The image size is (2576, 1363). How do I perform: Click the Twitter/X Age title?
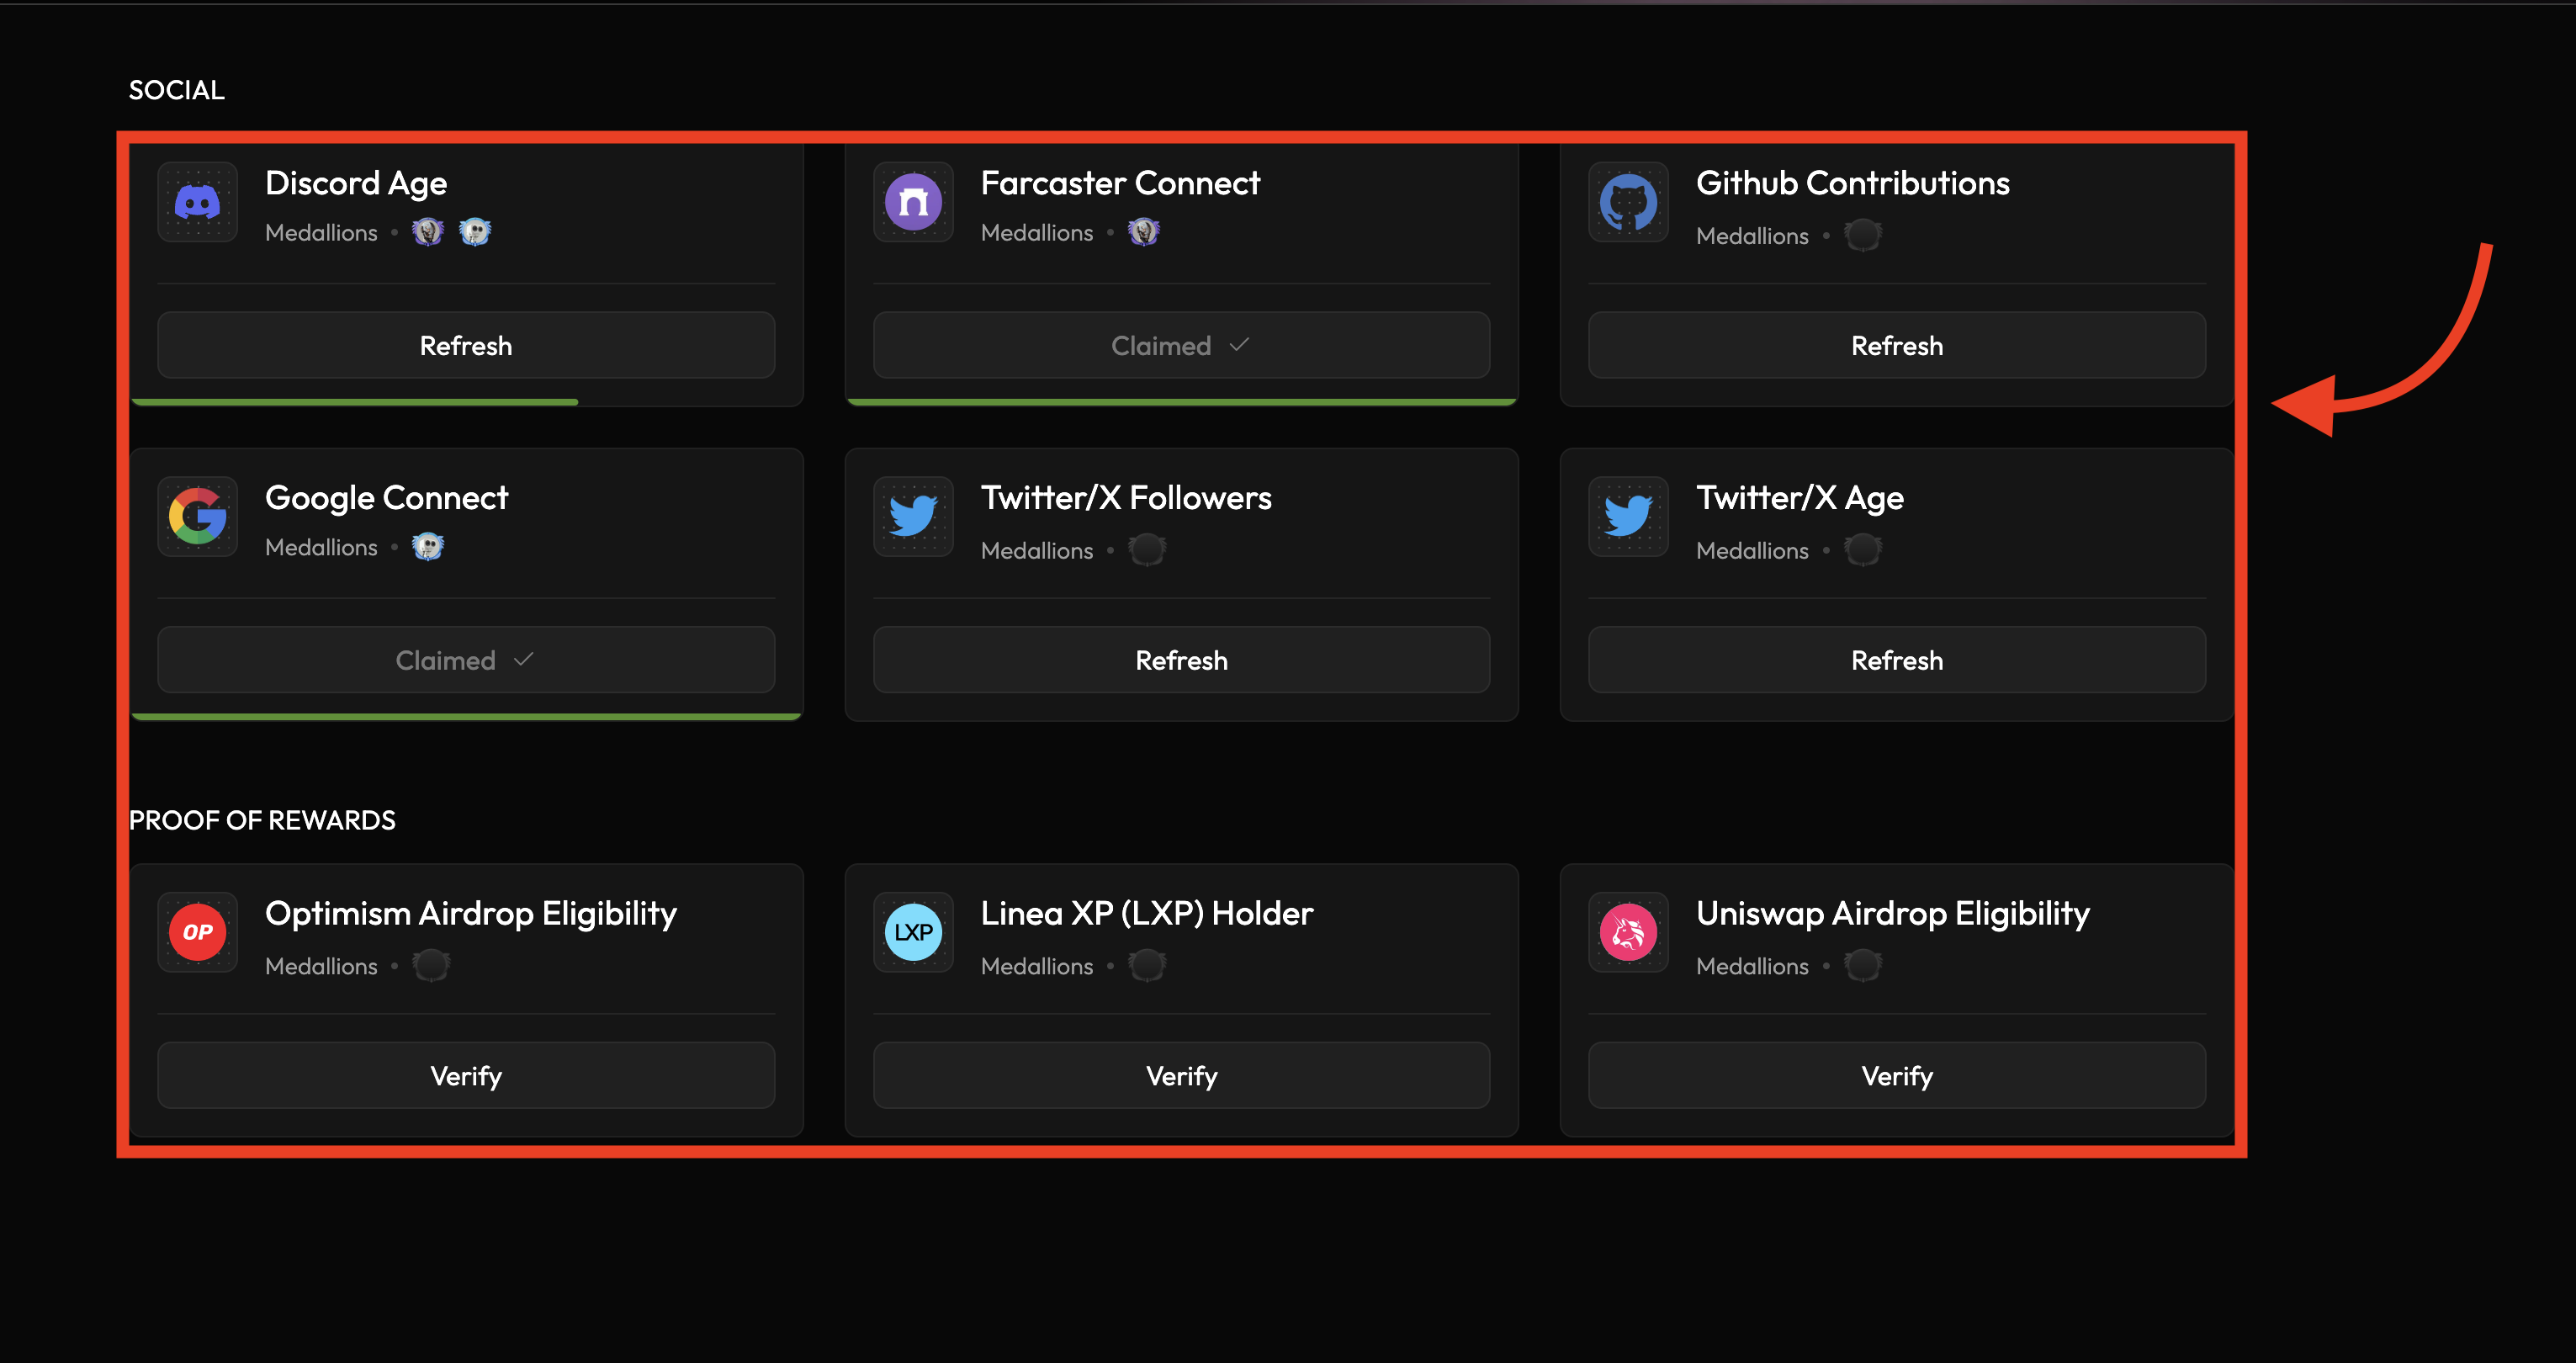coord(1800,499)
